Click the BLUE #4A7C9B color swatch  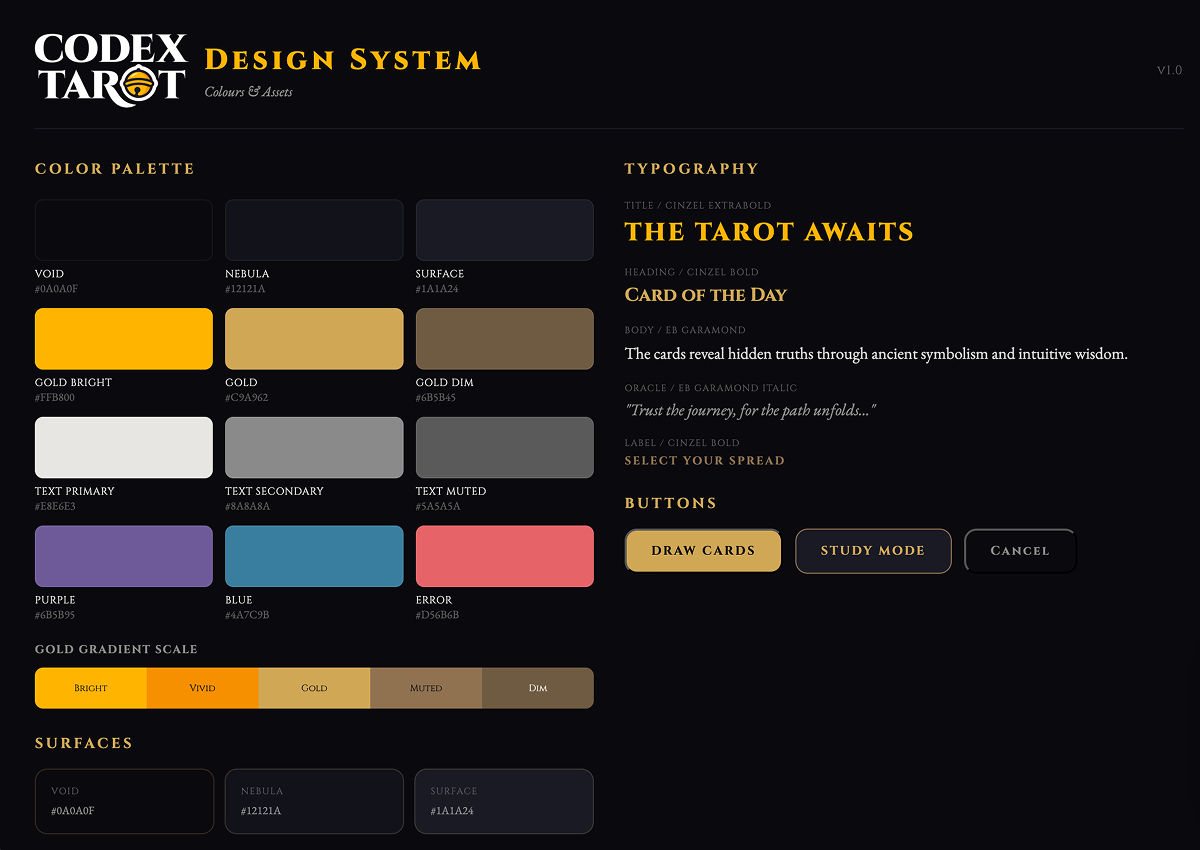coord(314,556)
